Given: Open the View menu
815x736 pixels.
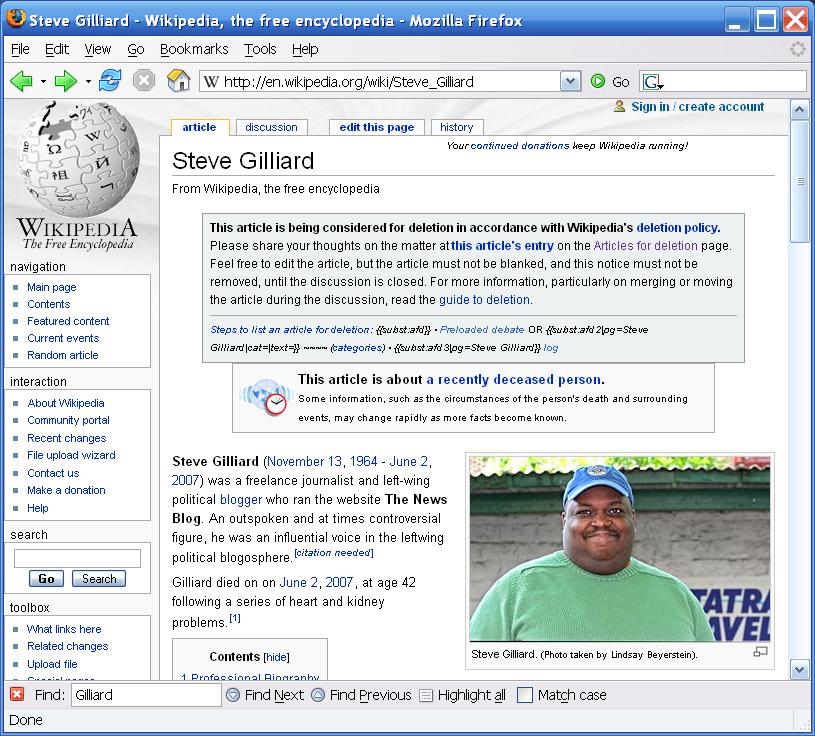Looking at the screenshot, I should tap(98, 49).
